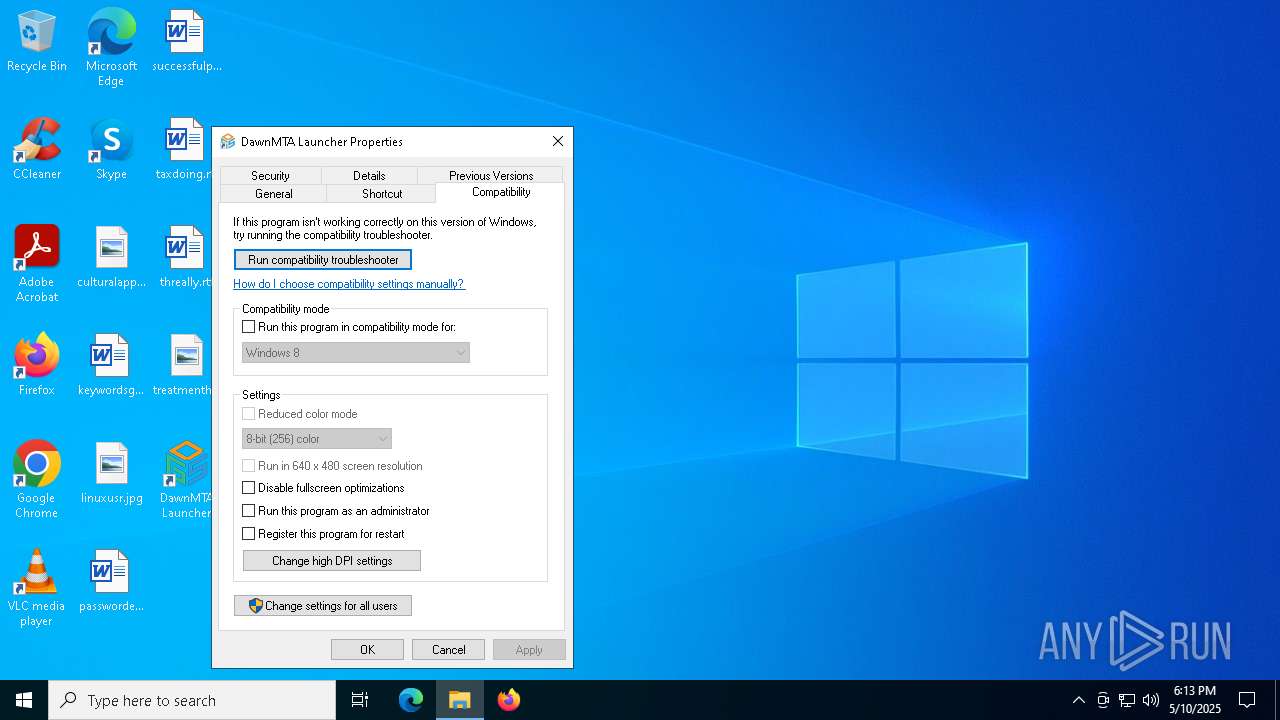
Task: Select the Adobe Acrobat desktop icon
Action: pos(37,264)
